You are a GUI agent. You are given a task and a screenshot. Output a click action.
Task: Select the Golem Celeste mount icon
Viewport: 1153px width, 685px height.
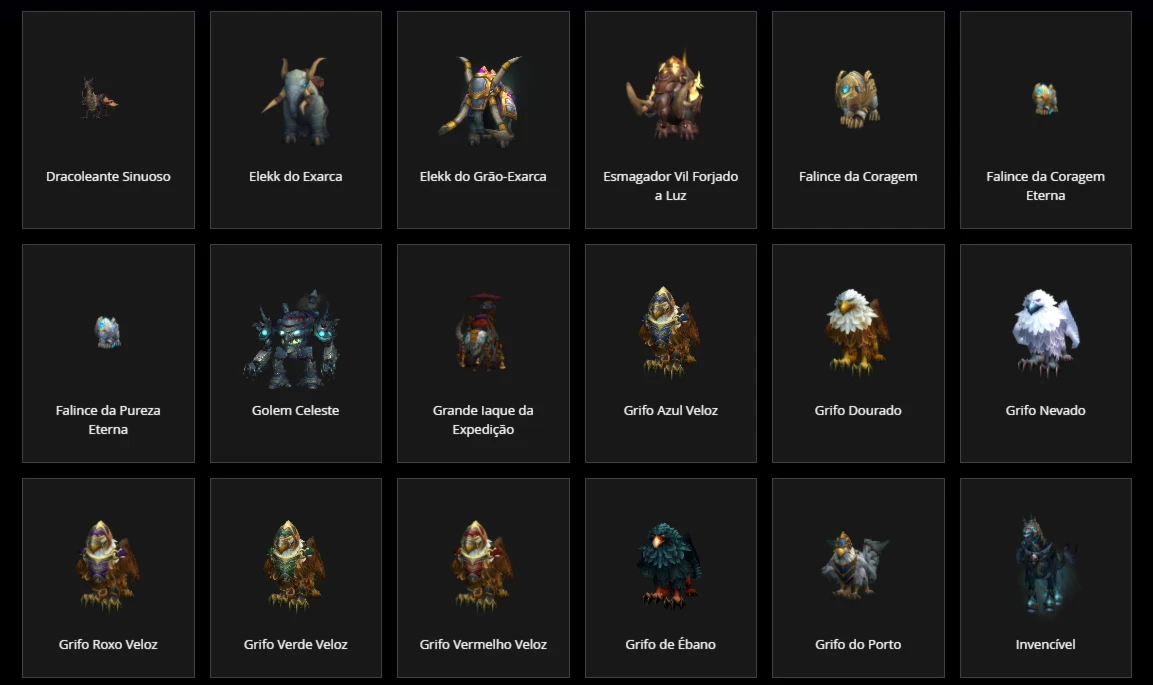(294, 339)
